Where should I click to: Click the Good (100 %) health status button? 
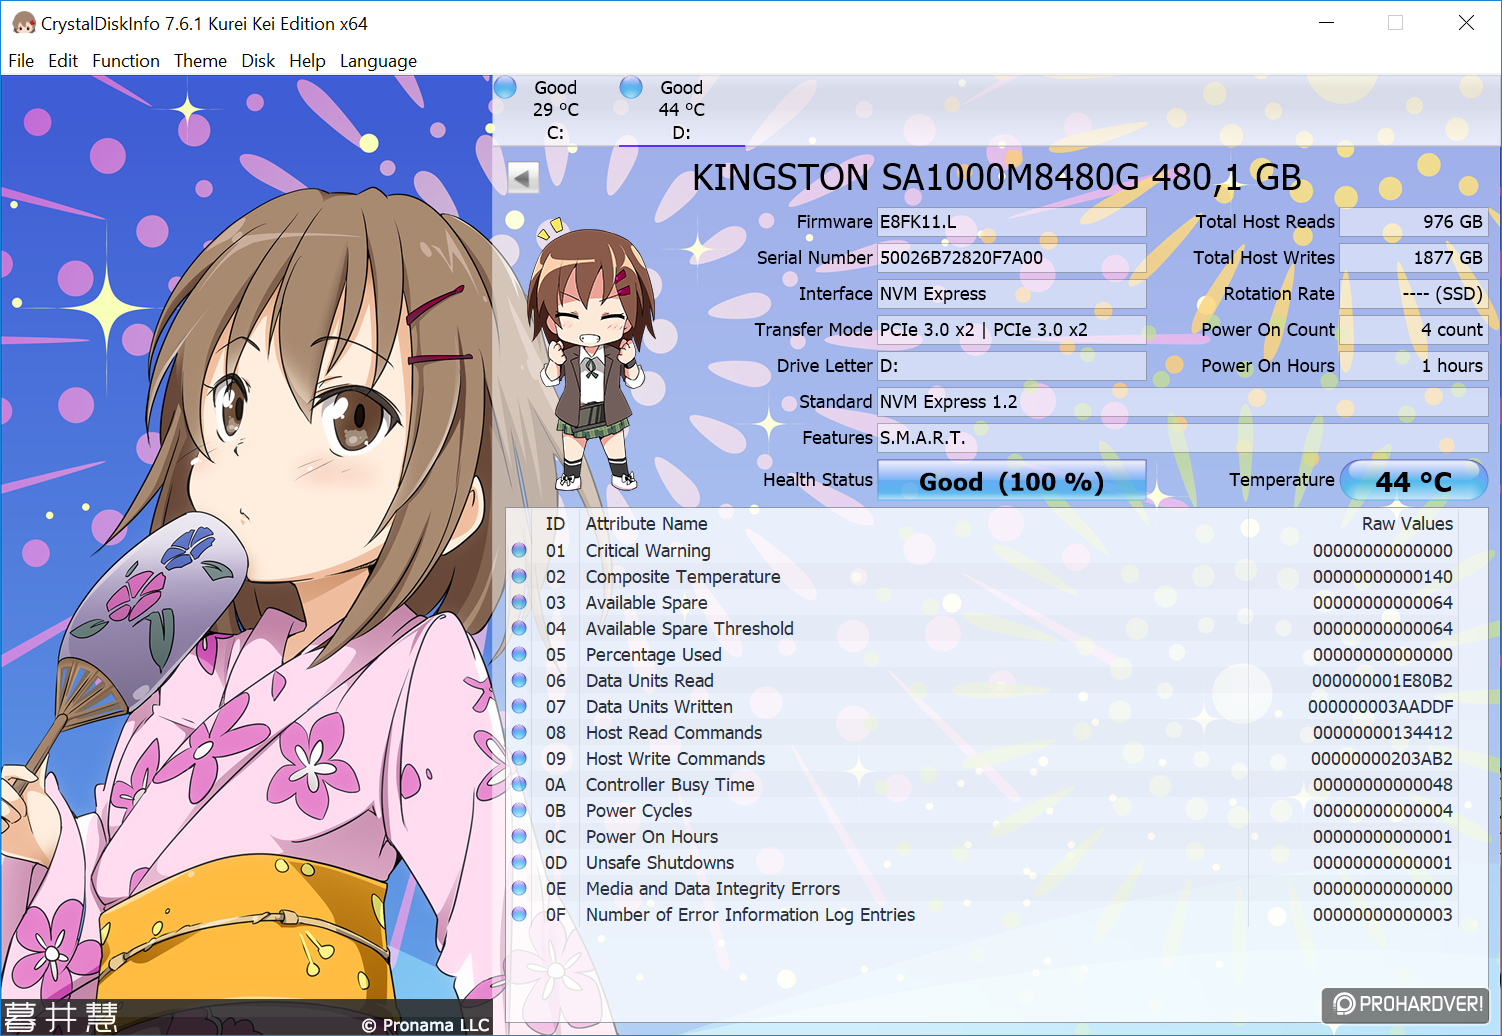1011,481
